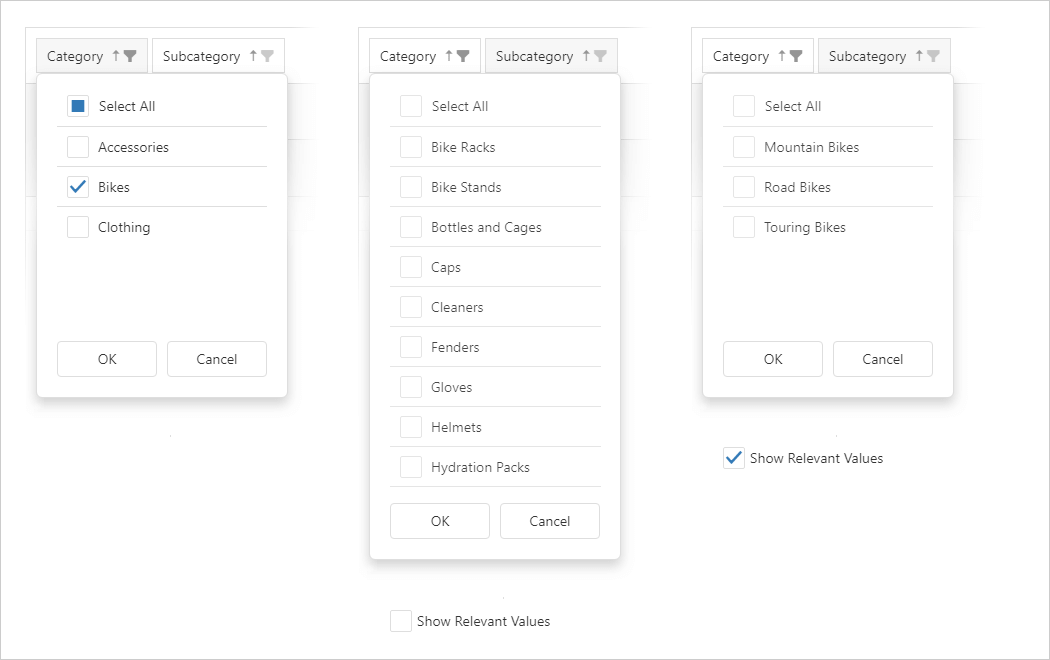Click the sort arrow on rightmost Category column

(783, 56)
